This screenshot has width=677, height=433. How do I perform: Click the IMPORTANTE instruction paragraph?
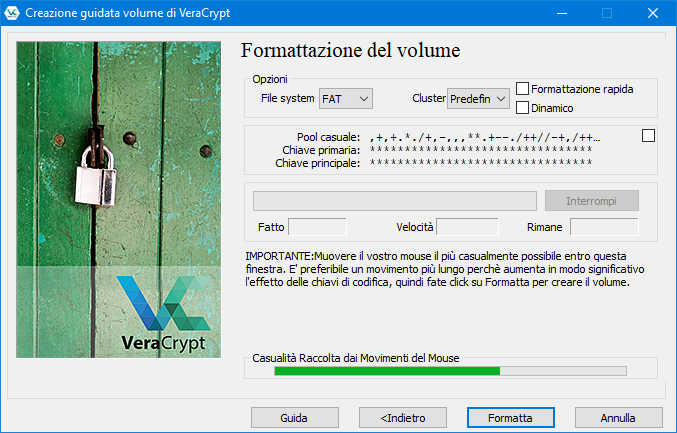445,269
